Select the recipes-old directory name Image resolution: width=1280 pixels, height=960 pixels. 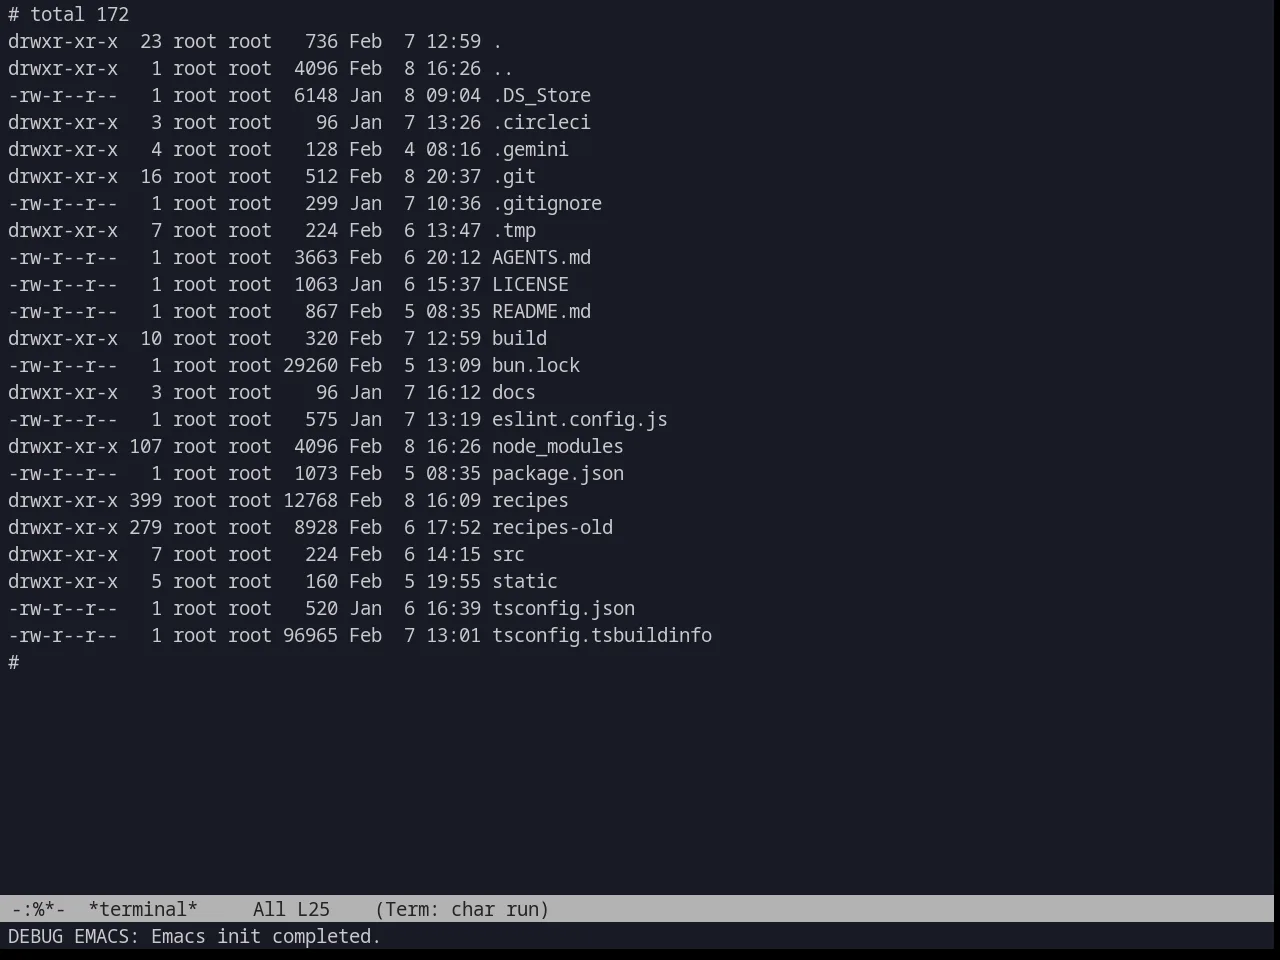(552, 527)
